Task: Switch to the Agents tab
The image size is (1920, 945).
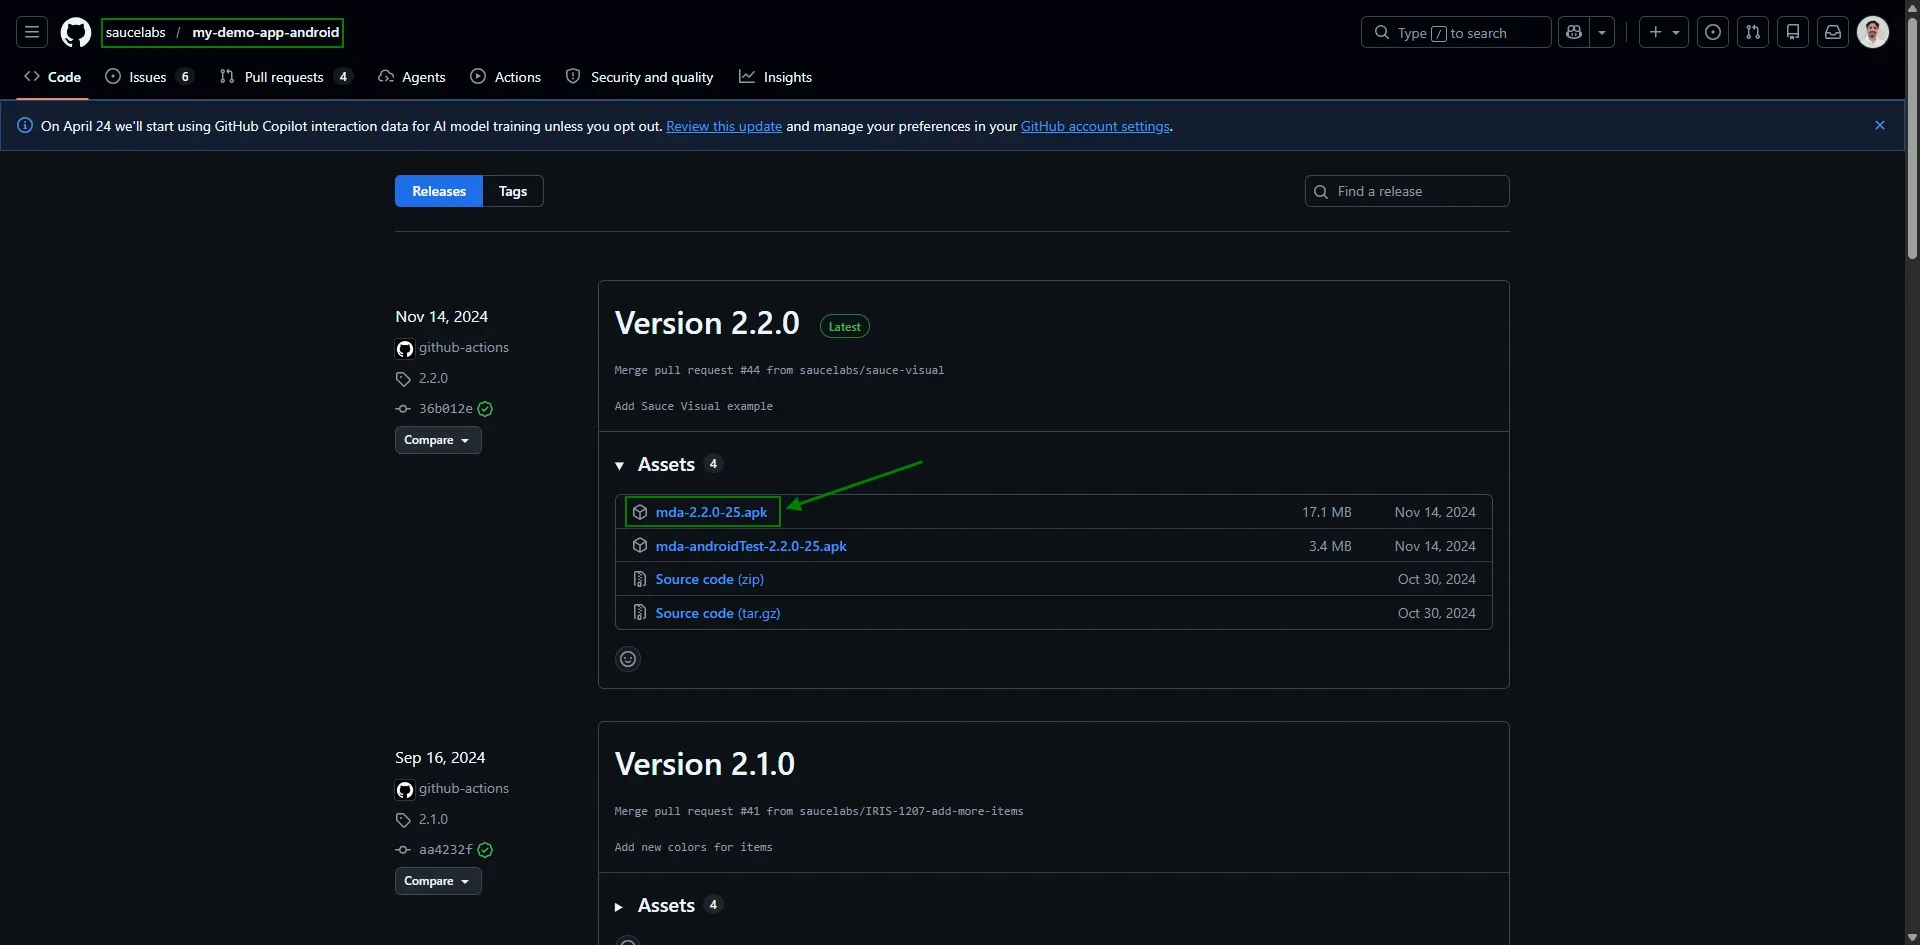Action: (x=412, y=77)
